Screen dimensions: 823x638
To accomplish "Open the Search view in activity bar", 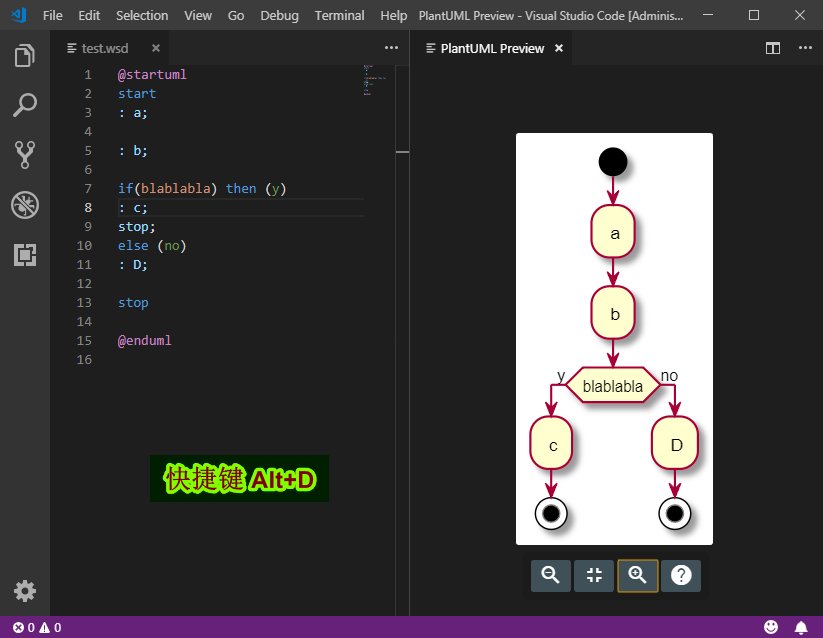I will [x=25, y=105].
